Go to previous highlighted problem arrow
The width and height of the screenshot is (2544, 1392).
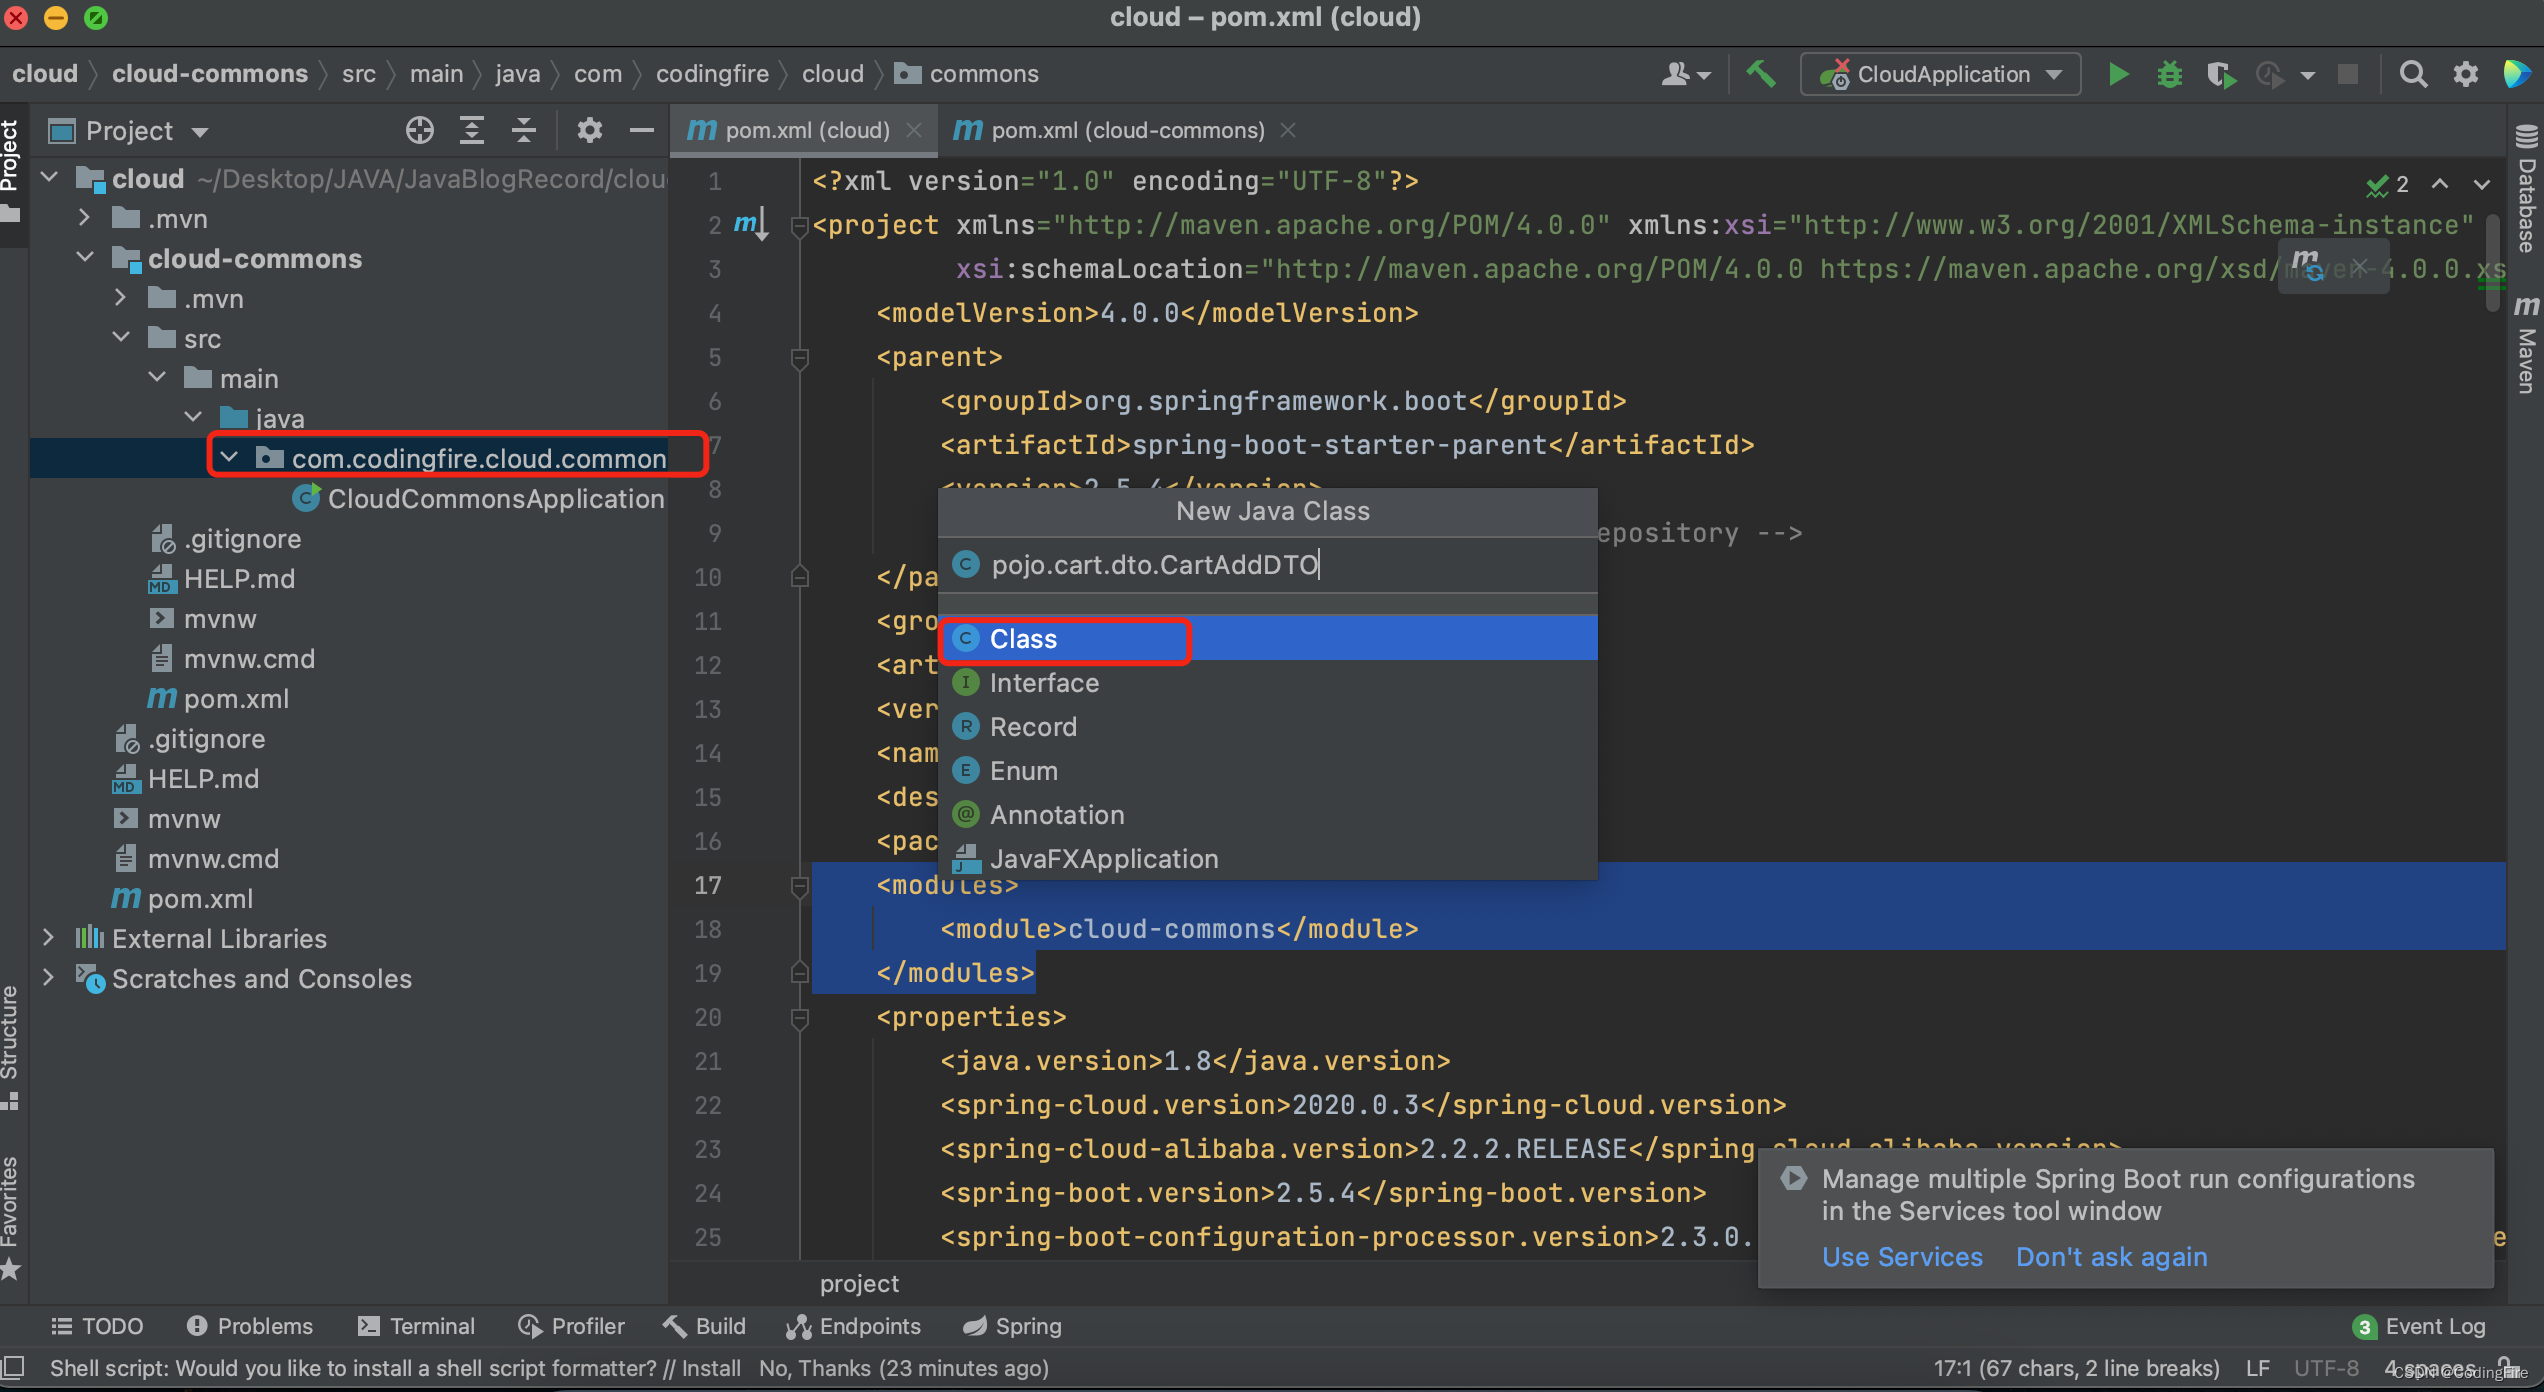tap(2440, 184)
